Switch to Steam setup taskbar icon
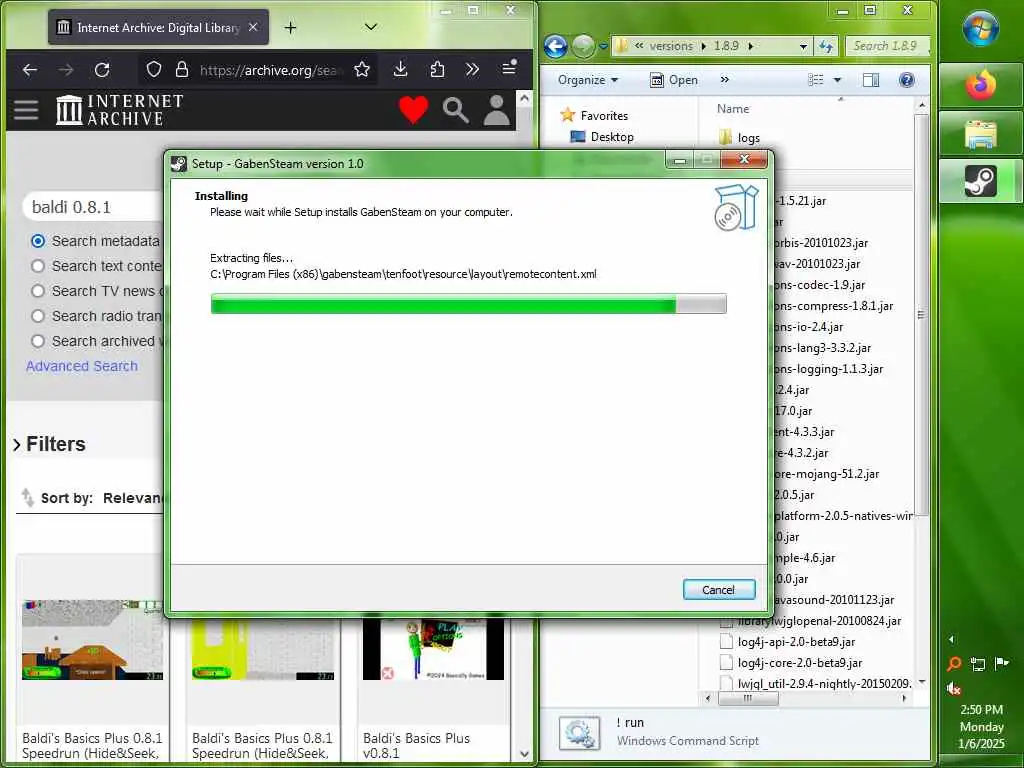 [981, 181]
